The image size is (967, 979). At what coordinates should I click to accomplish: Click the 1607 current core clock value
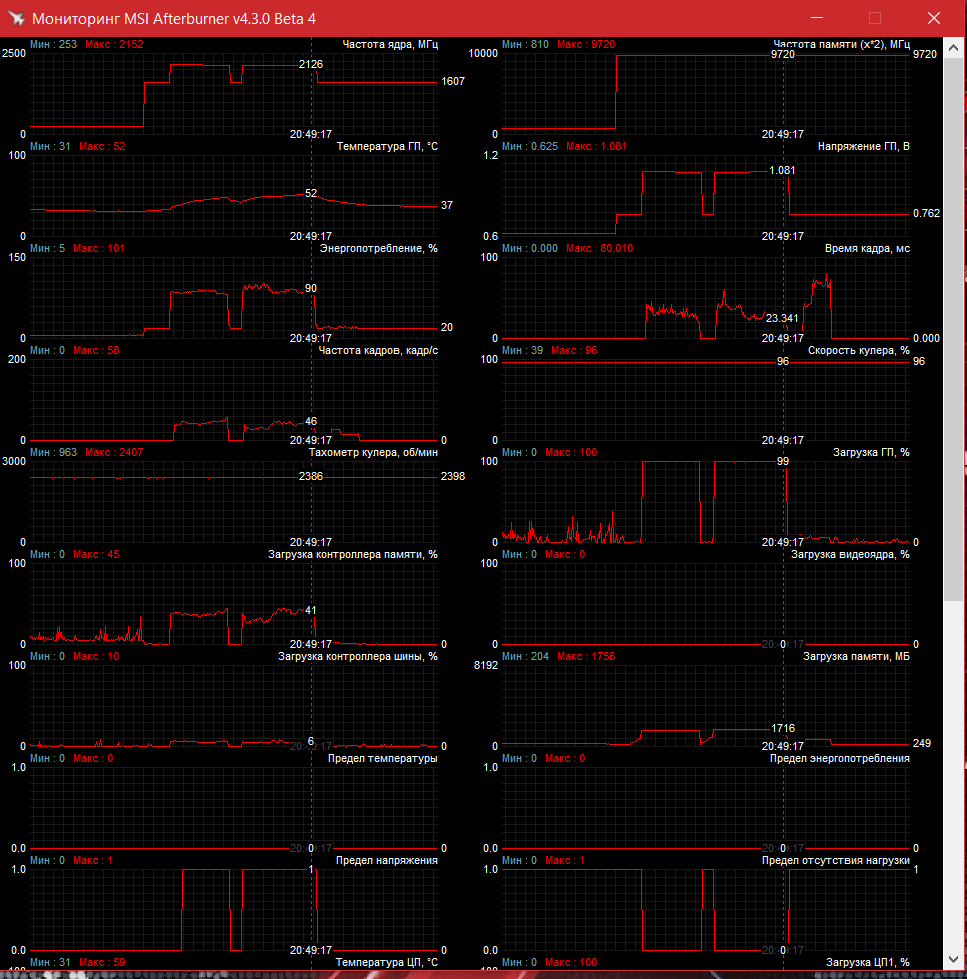453,81
